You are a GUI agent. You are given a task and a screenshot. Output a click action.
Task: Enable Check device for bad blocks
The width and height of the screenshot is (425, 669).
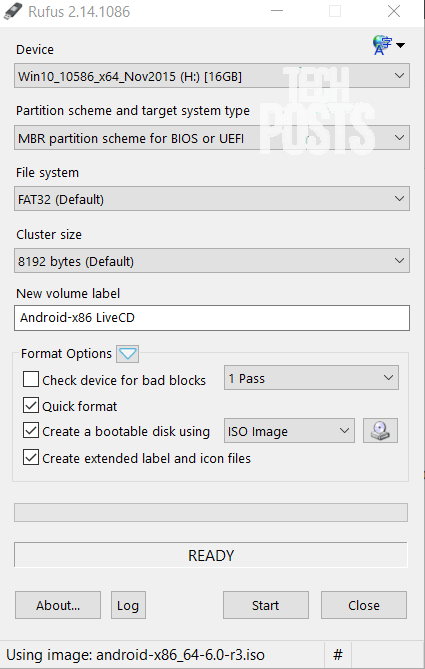point(31,379)
